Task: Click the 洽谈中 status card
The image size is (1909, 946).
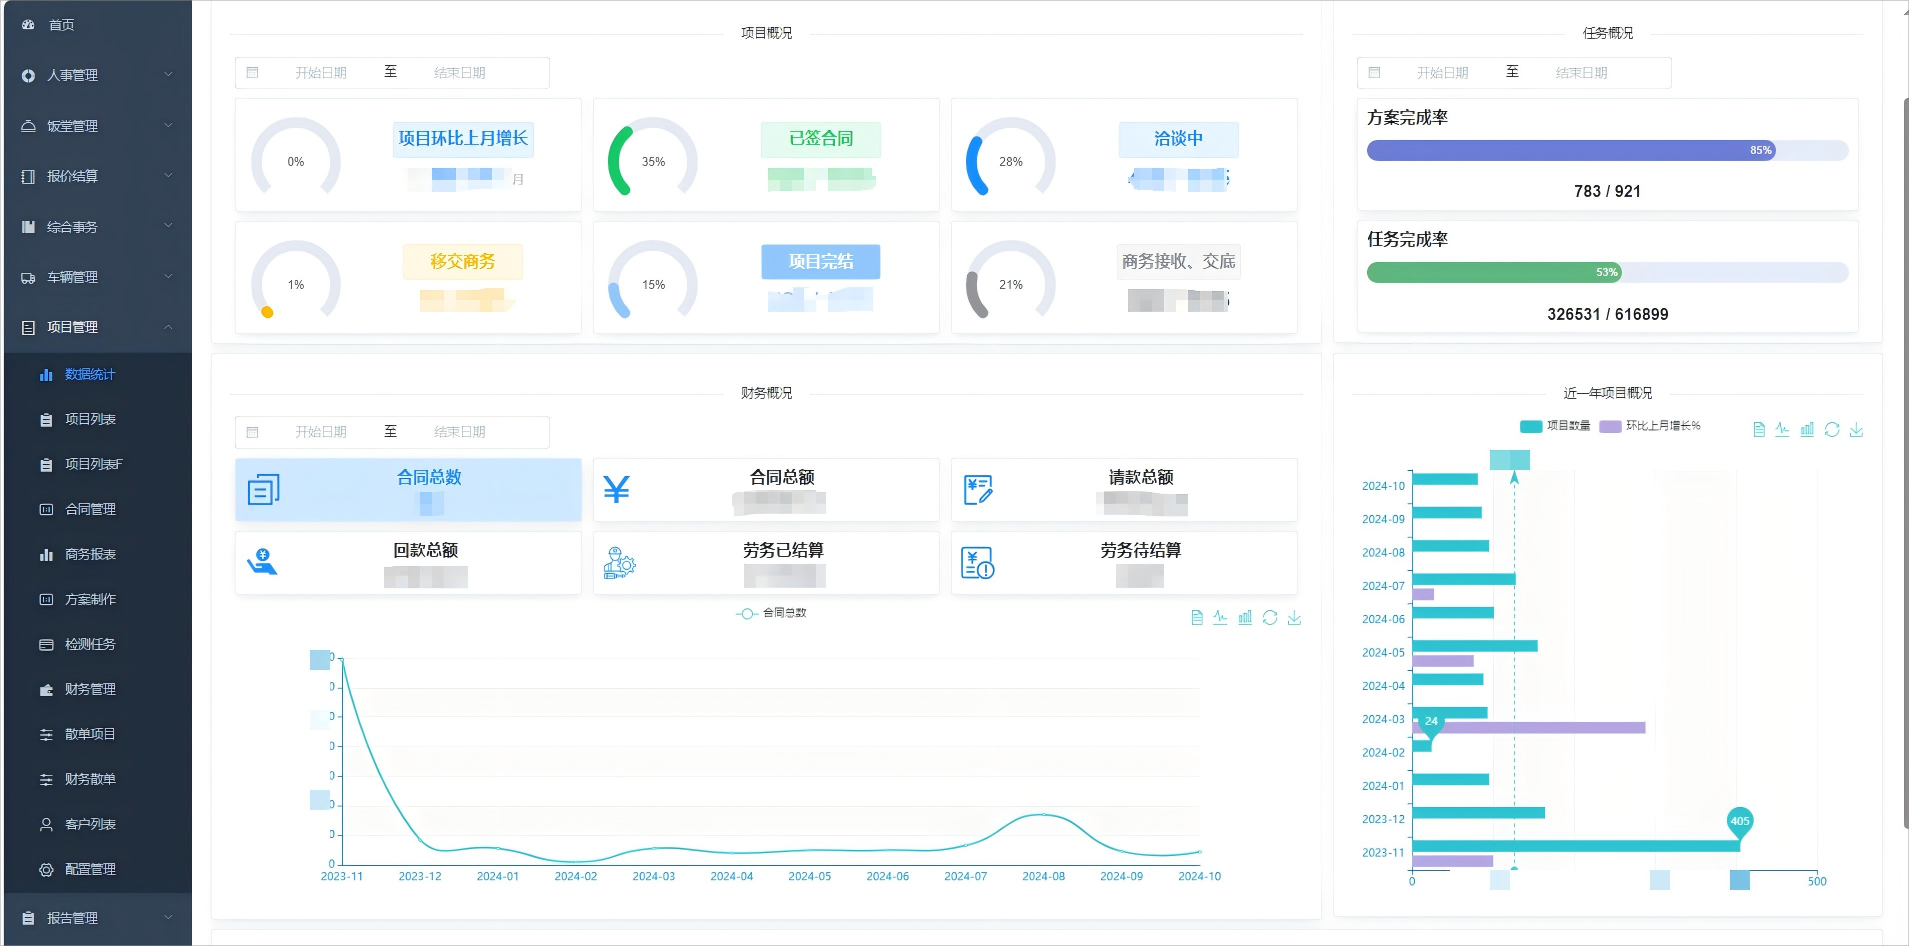Action: (x=1178, y=139)
